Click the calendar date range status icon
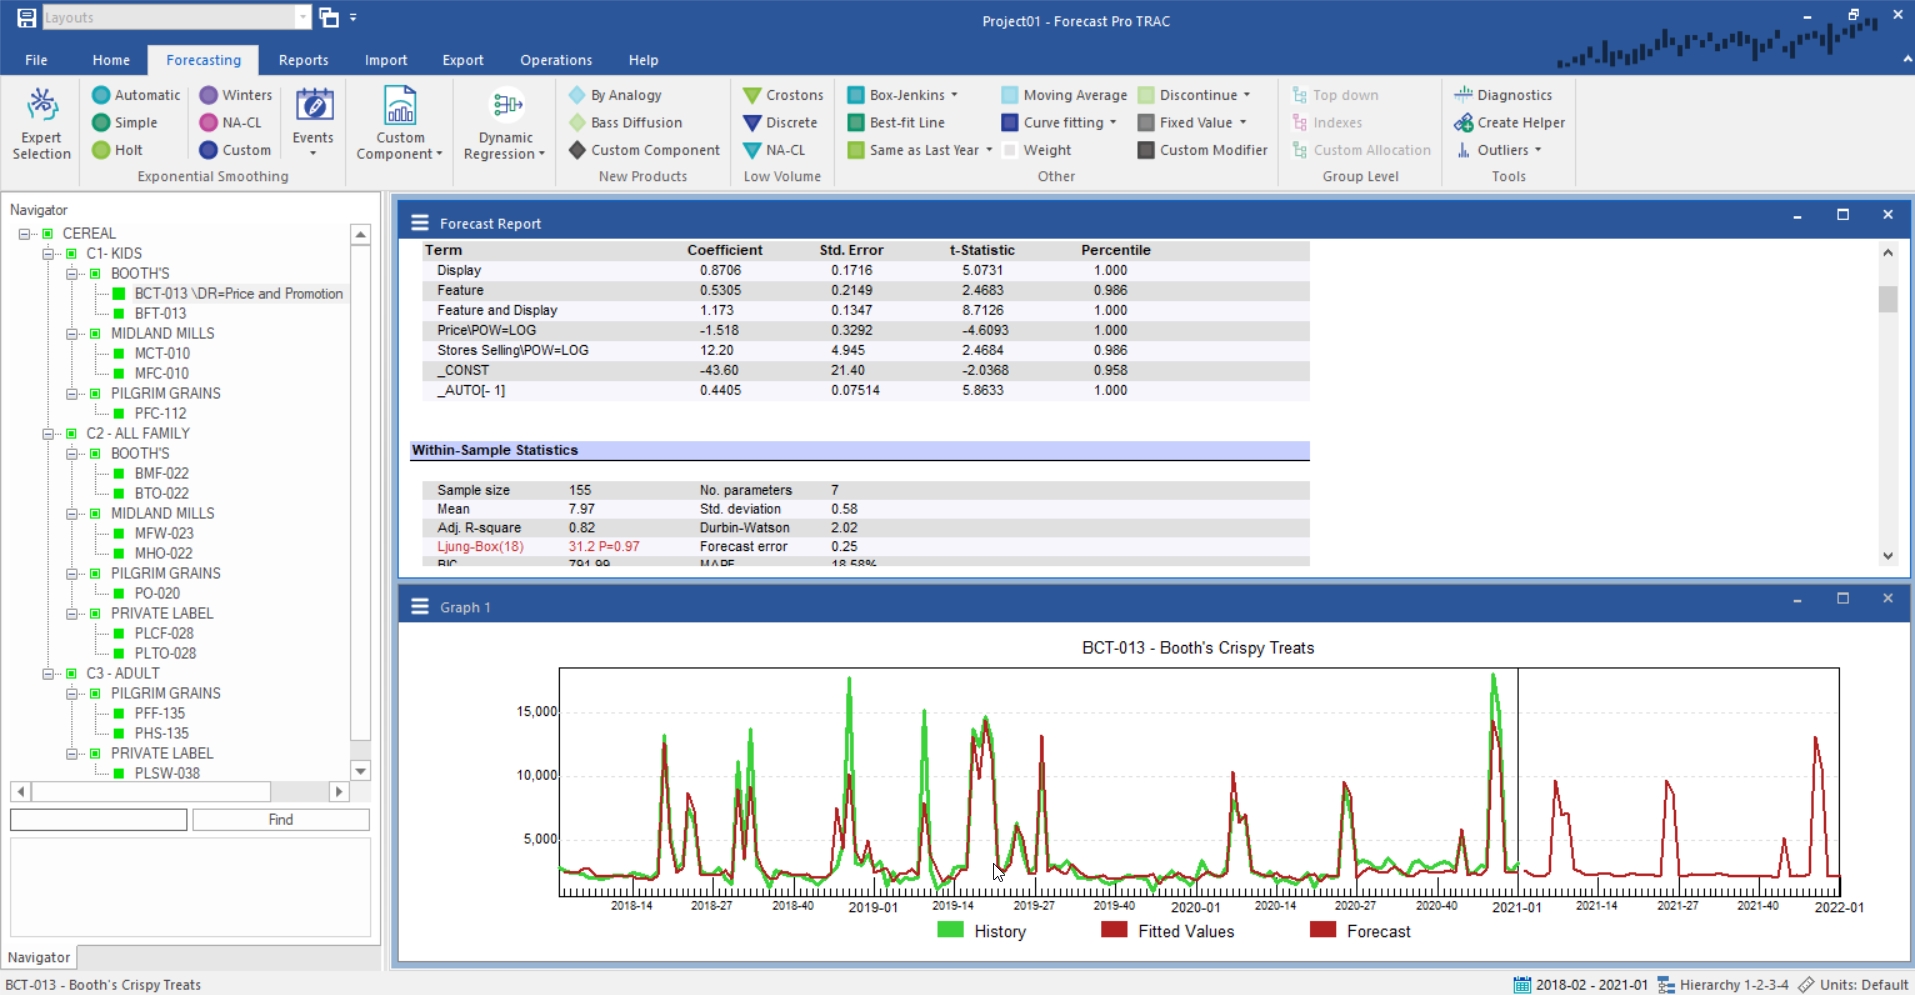The height and width of the screenshot is (995, 1915). pos(1522,985)
